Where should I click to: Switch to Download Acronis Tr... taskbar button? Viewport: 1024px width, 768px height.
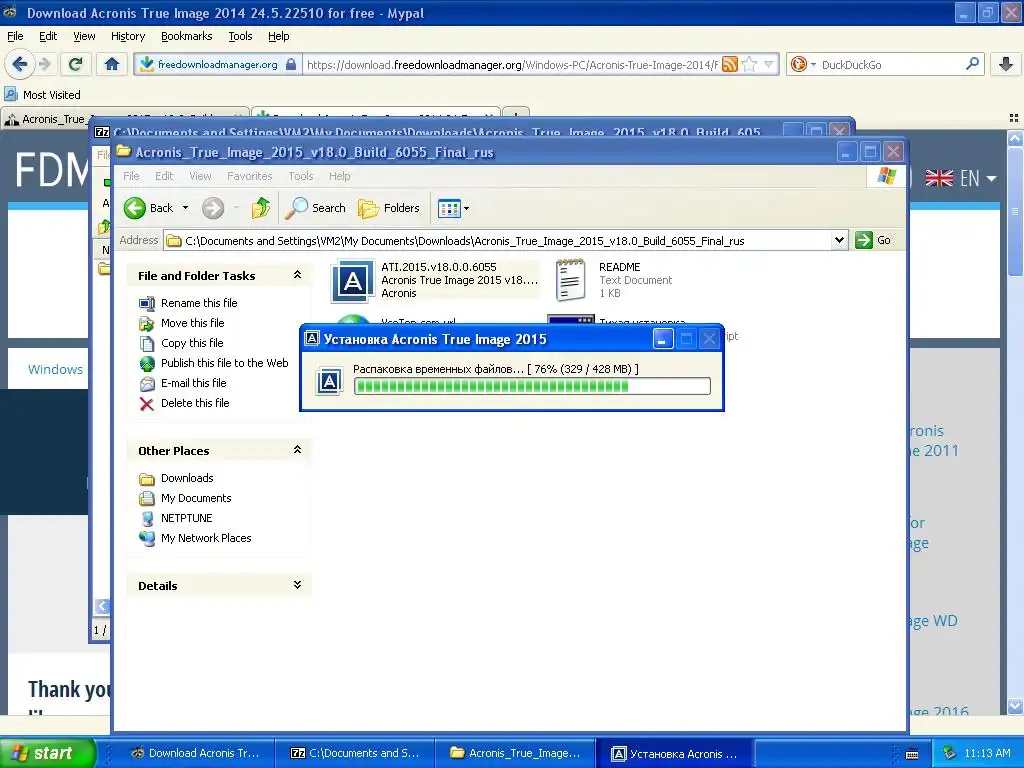[x=195, y=753]
